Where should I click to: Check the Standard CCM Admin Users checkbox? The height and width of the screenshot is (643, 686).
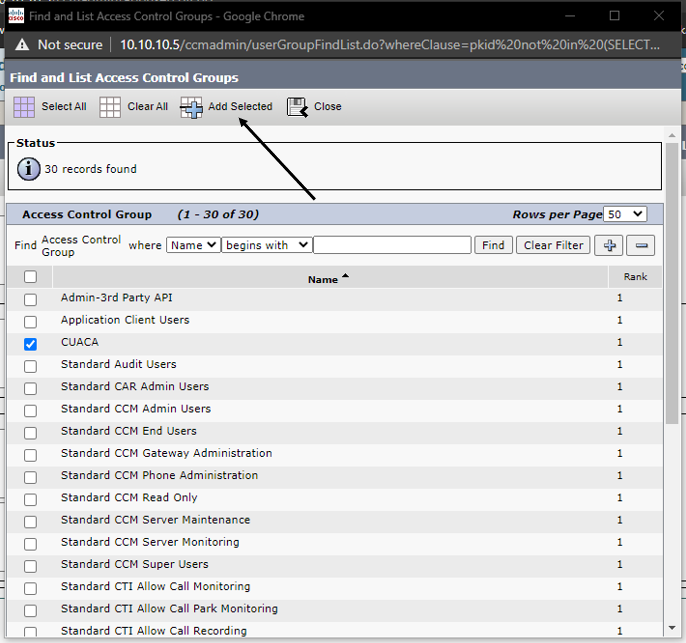[30, 411]
